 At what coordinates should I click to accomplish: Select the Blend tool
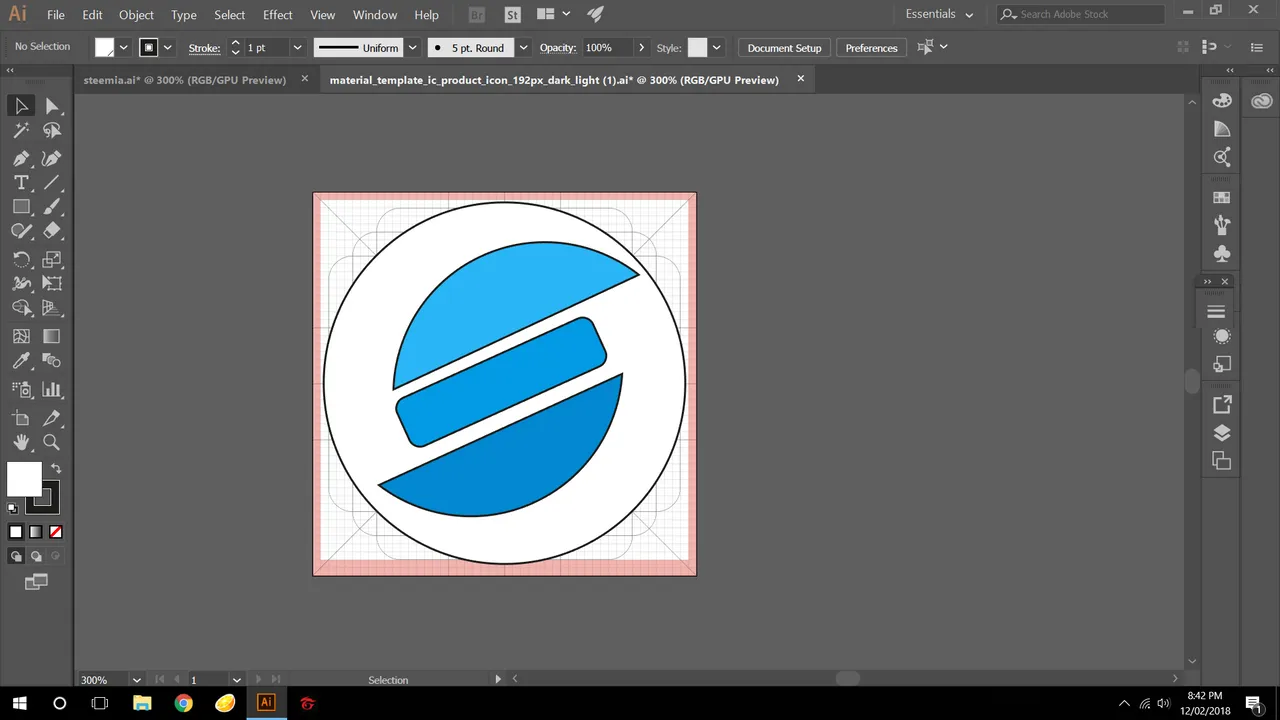52,361
